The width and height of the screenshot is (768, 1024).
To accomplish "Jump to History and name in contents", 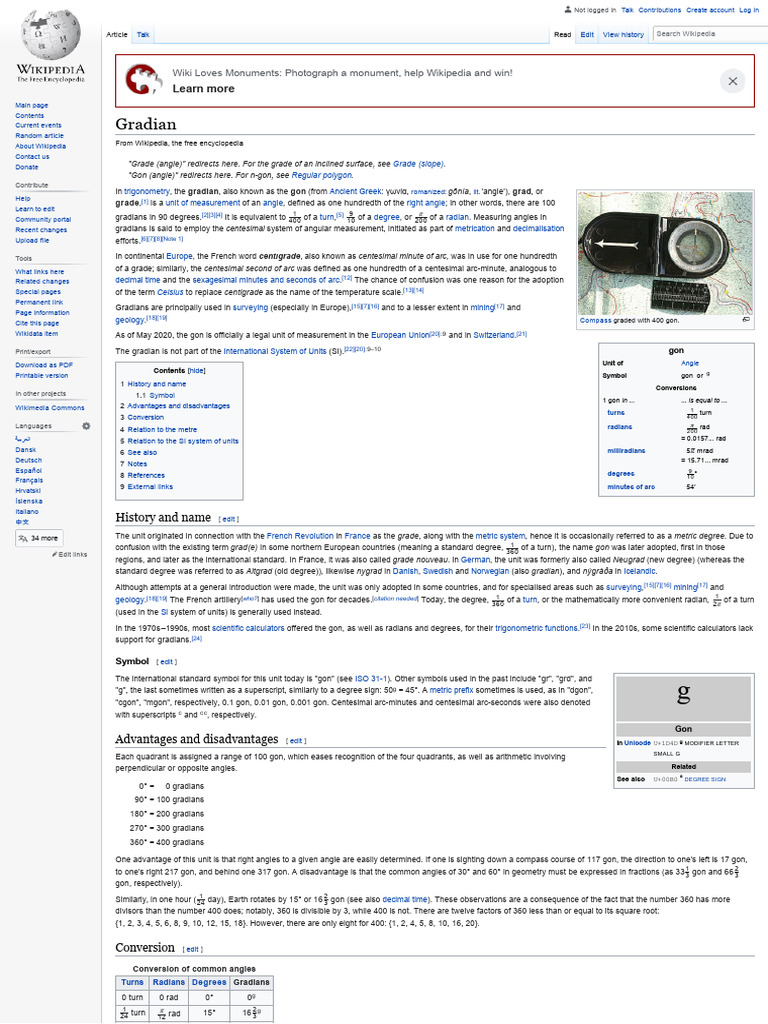I will tap(157, 384).
